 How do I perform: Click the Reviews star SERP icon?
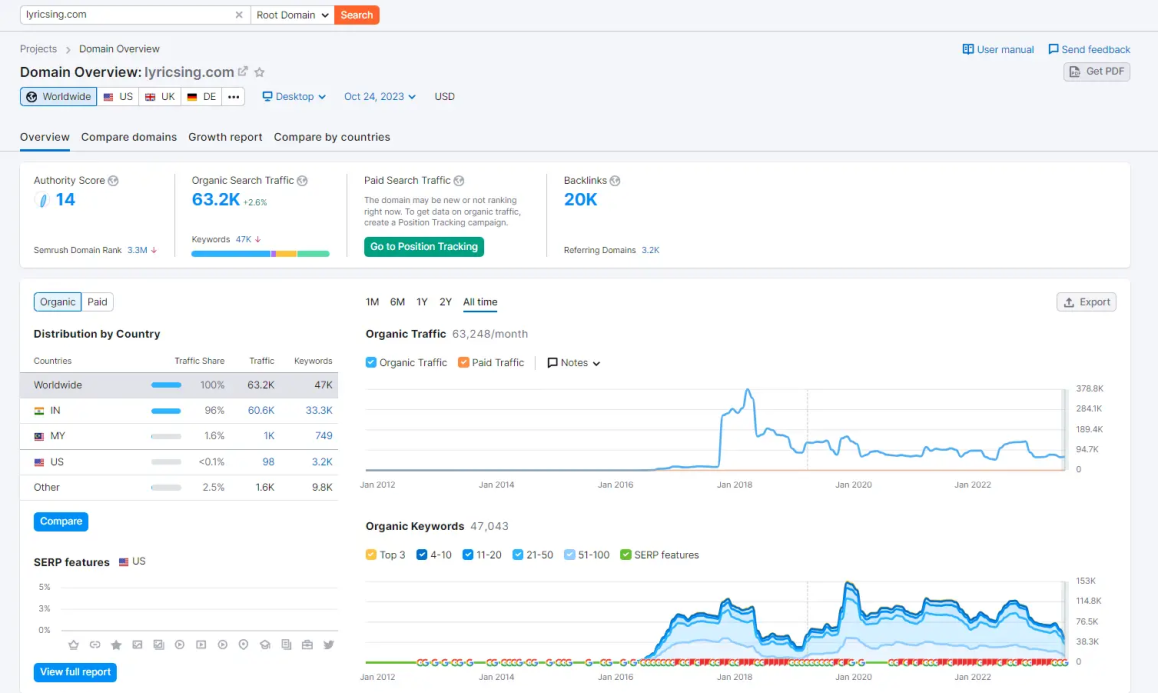116,645
